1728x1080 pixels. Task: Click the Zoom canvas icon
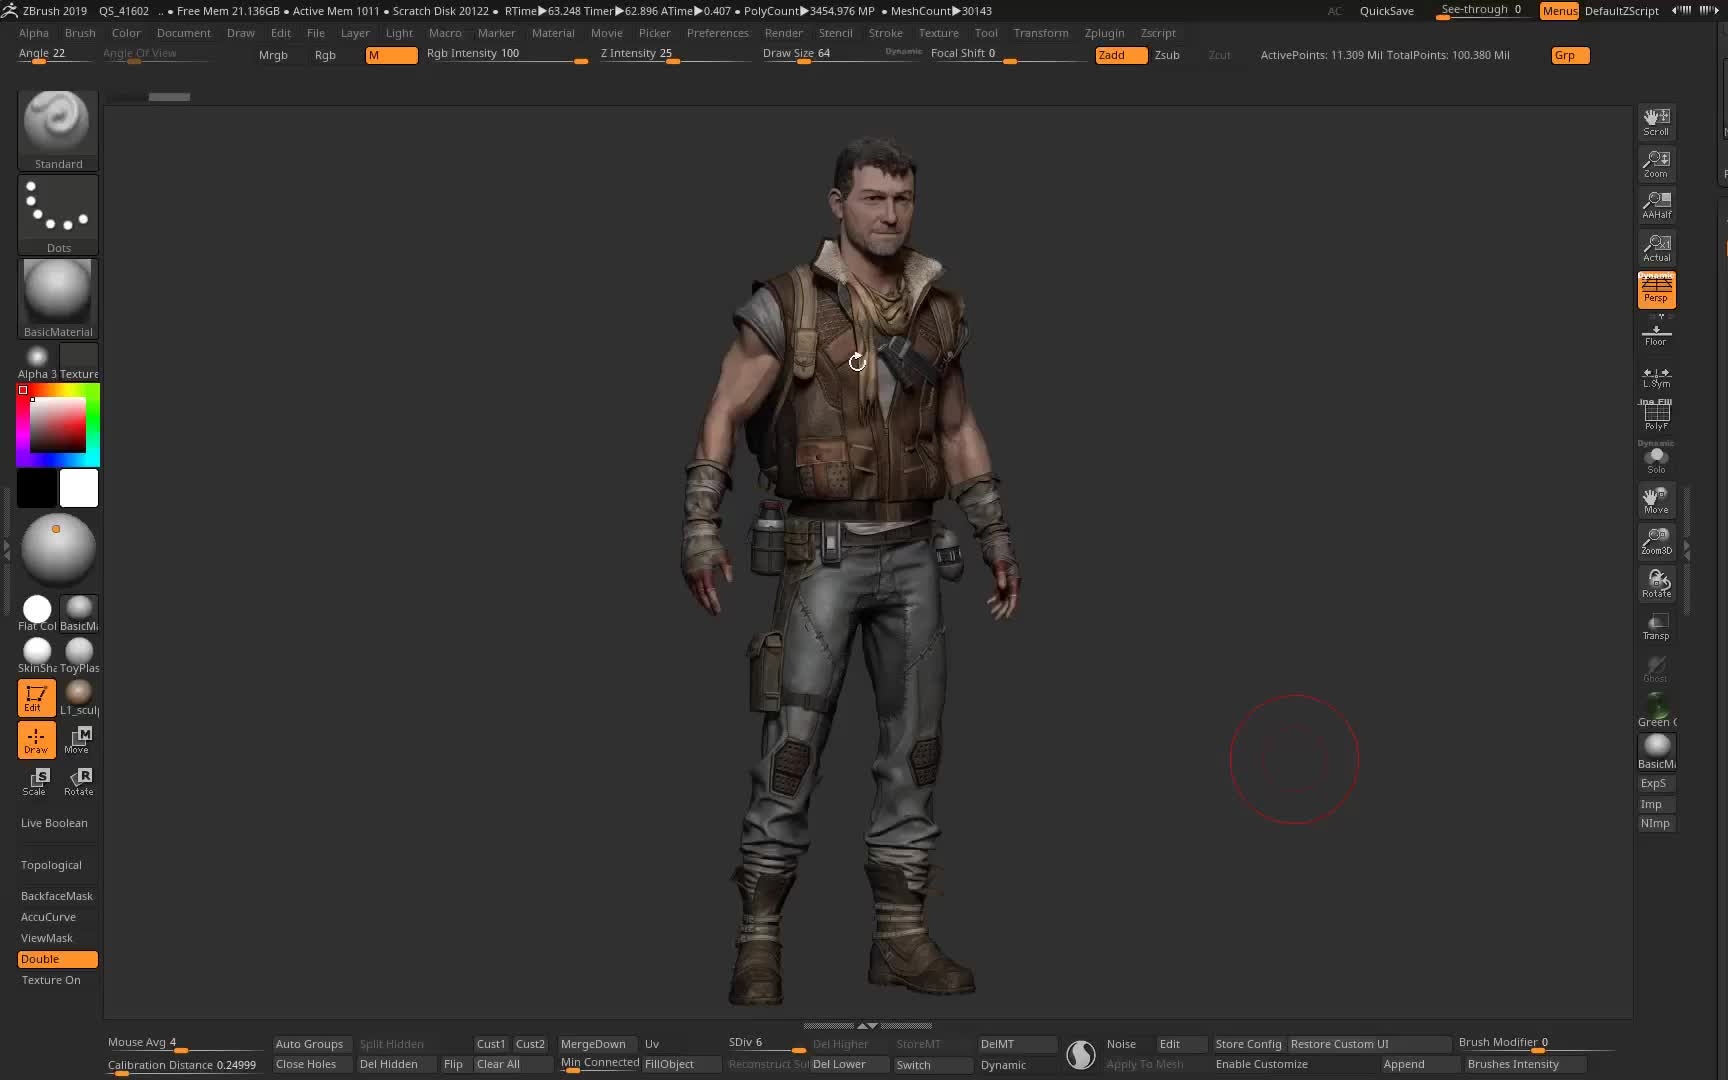1656,163
